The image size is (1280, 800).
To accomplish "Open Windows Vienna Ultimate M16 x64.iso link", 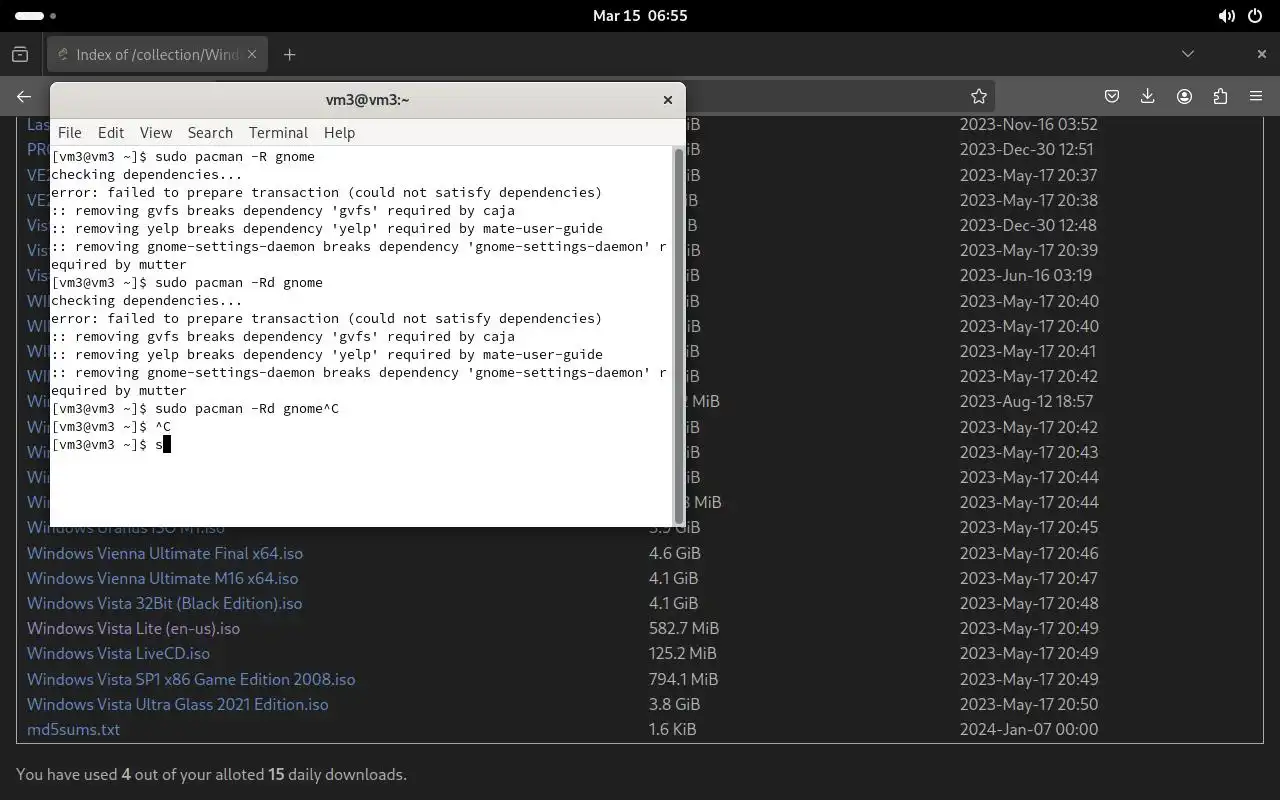I will click(162, 578).
